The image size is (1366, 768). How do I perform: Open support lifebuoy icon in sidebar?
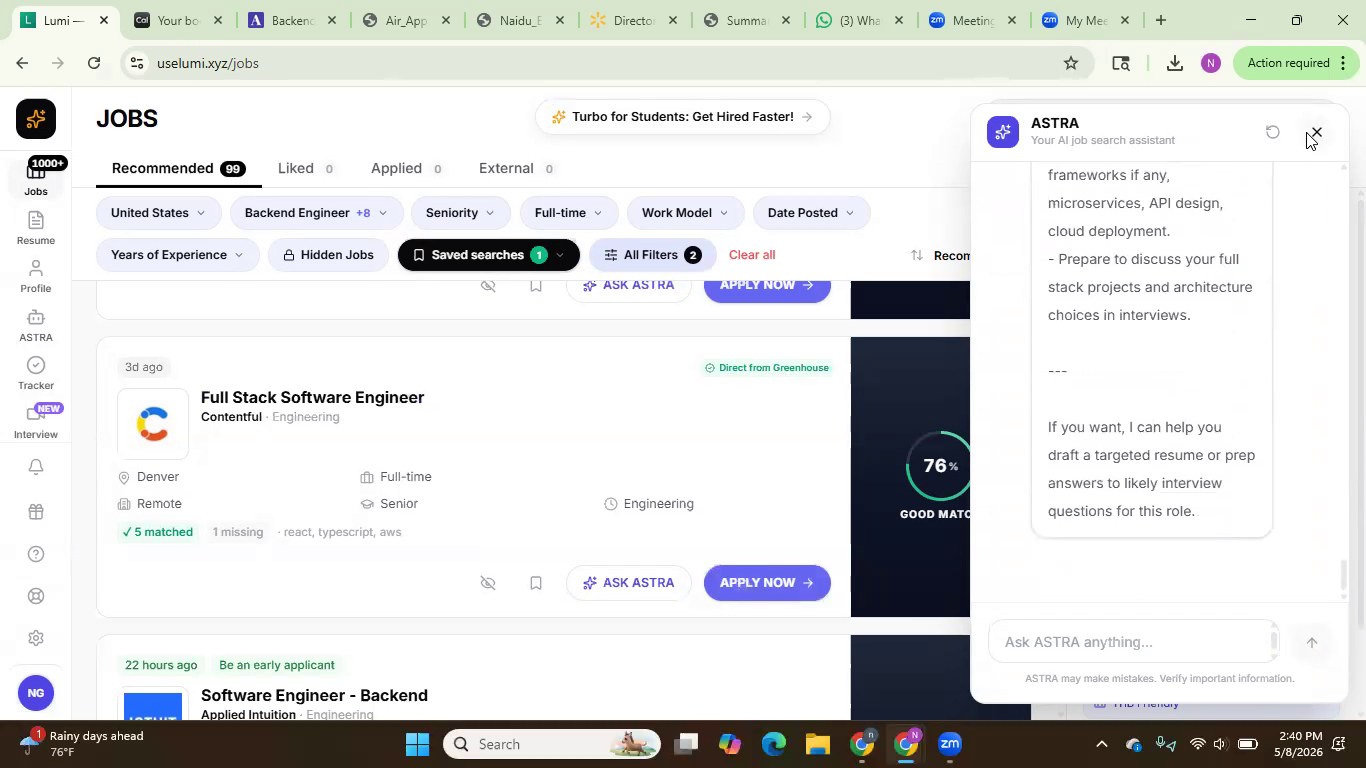pos(35,596)
